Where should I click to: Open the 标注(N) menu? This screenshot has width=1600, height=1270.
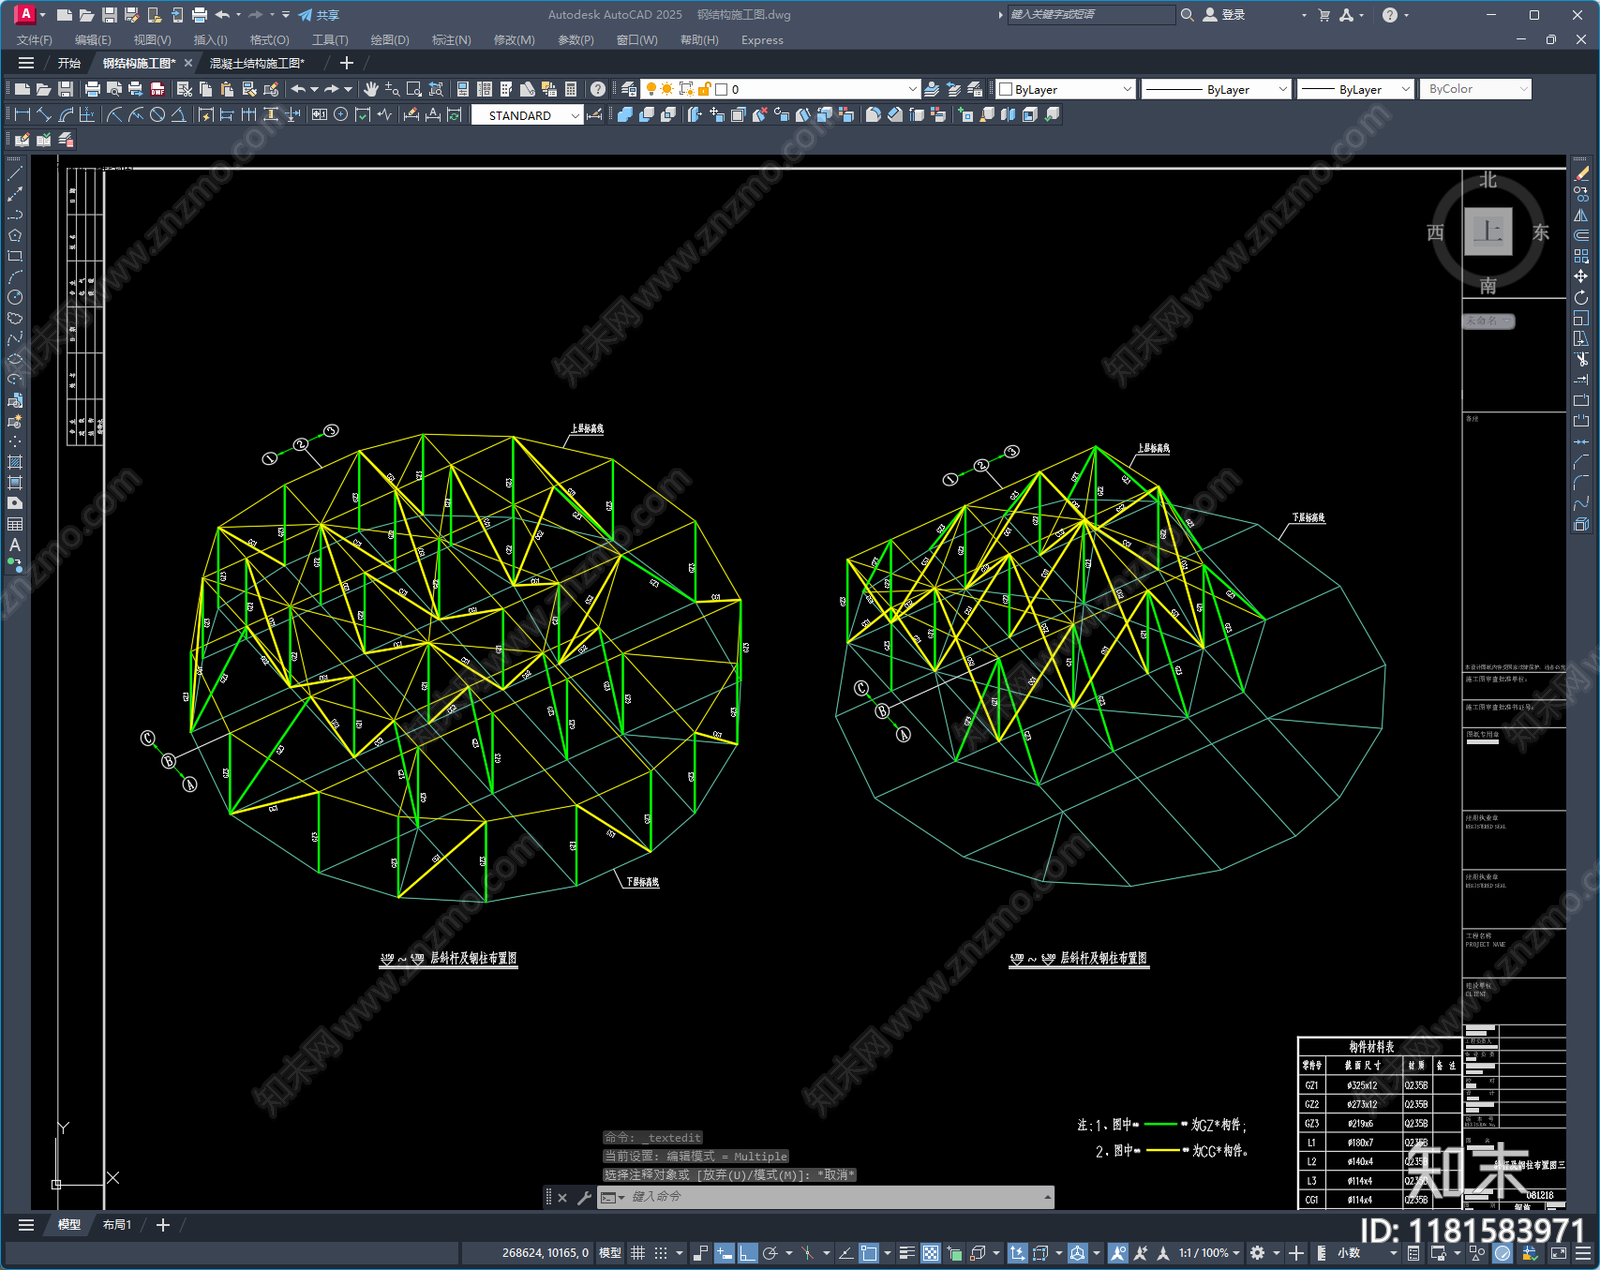[x=451, y=40]
